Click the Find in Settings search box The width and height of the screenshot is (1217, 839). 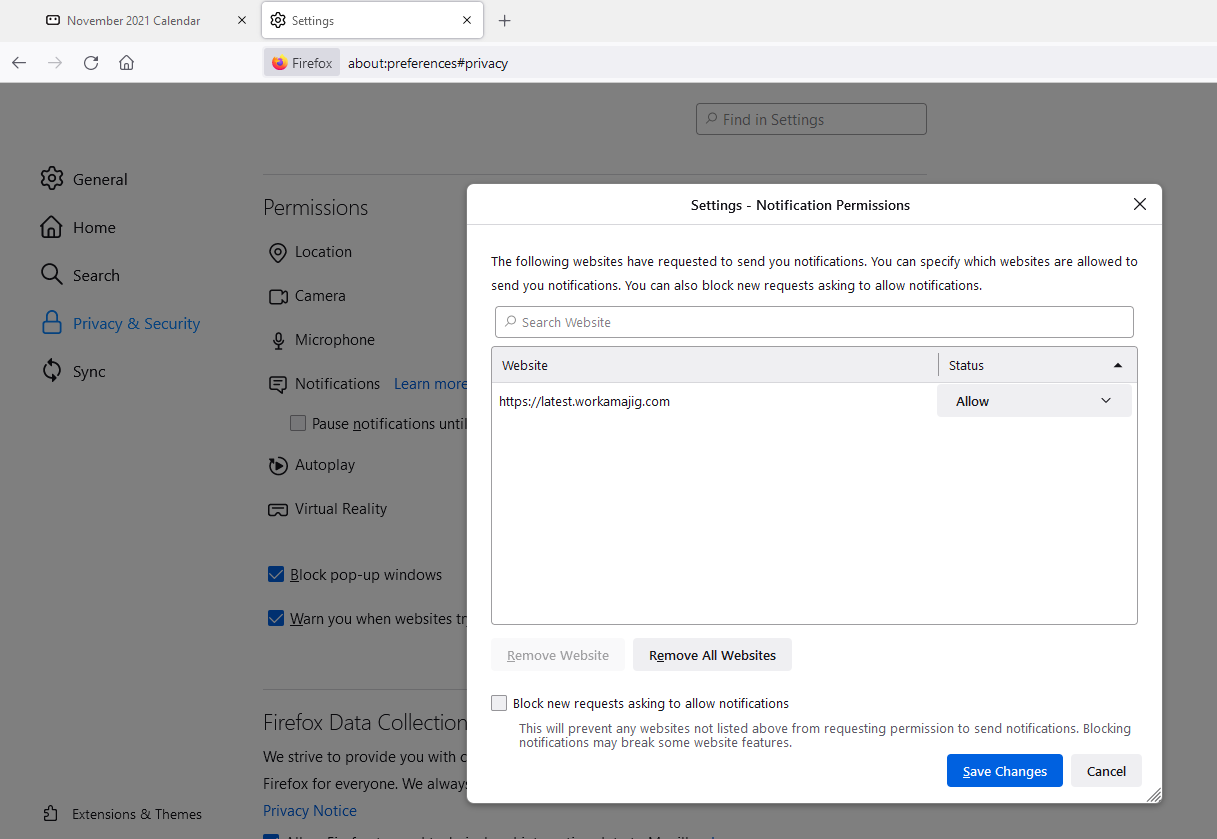click(x=811, y=119)
